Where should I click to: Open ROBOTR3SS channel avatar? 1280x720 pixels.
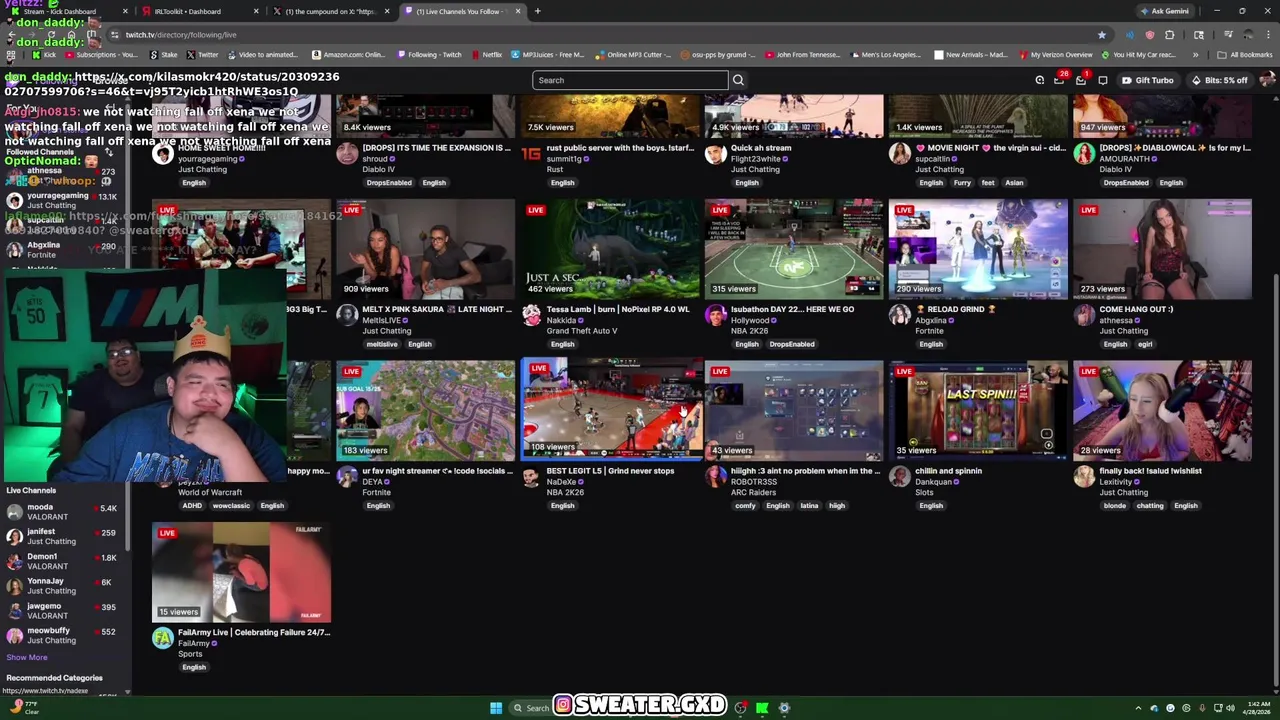click(715, 477)
